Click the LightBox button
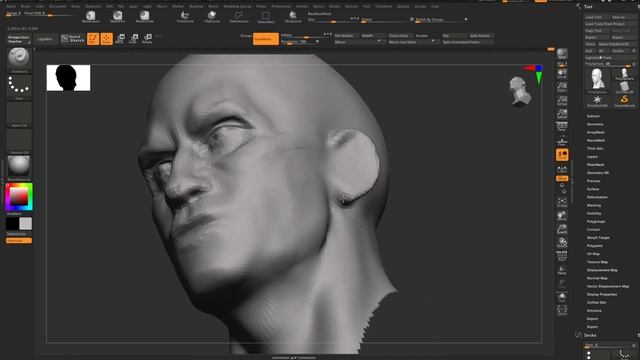 coord(45,39)
